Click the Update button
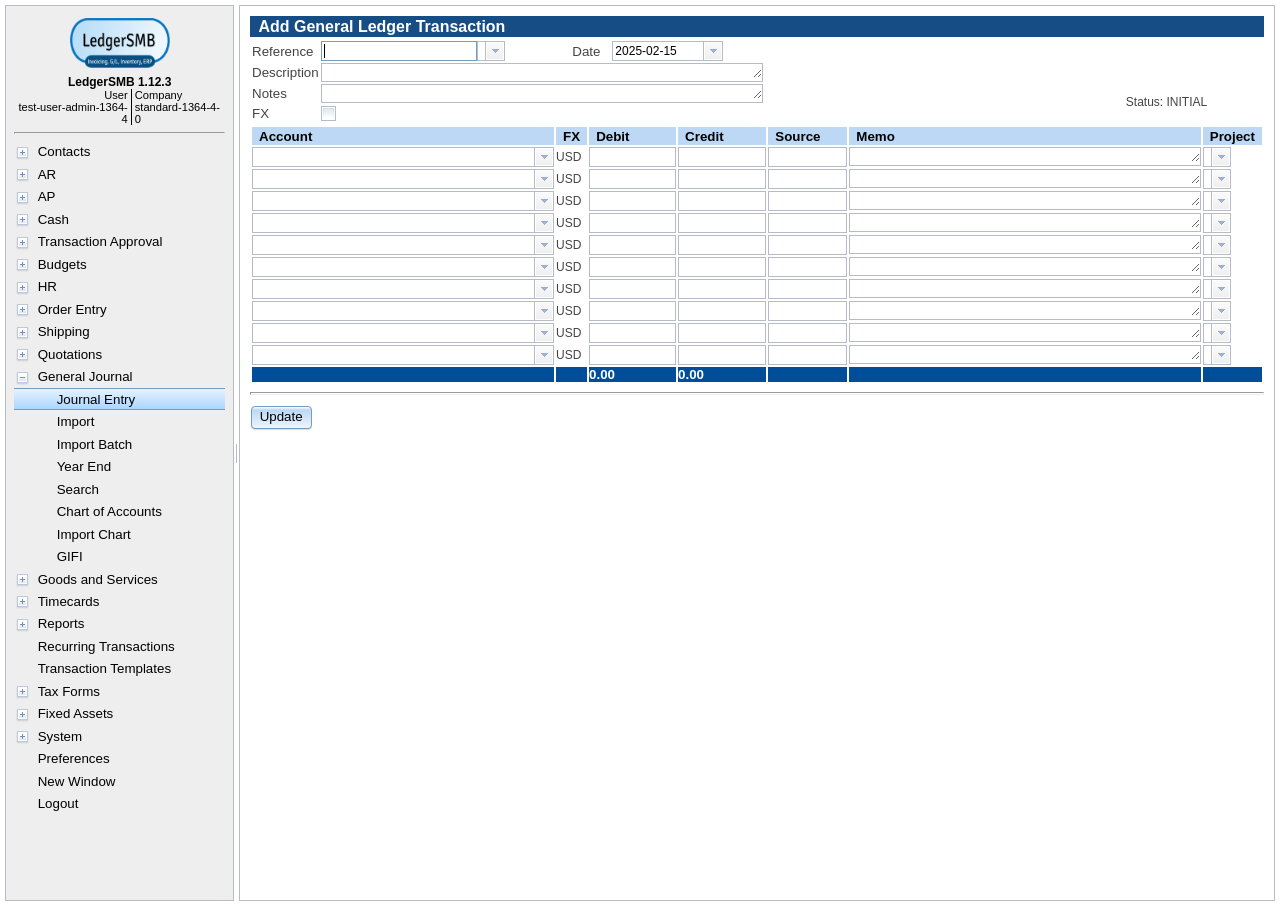 tap(281, 417)
